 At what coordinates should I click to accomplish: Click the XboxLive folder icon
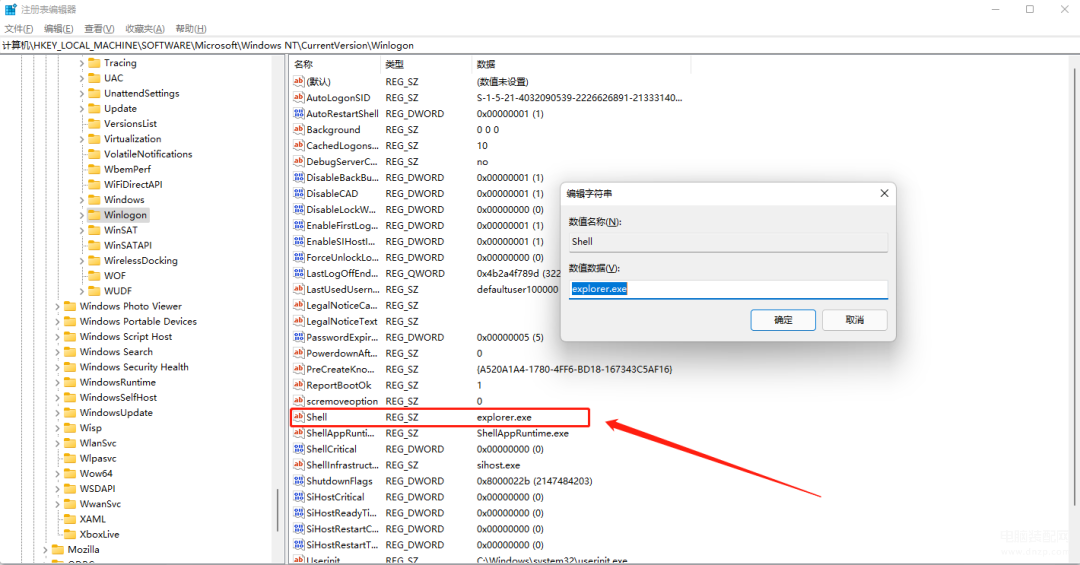pyautogui.click(x=70, y=534)
